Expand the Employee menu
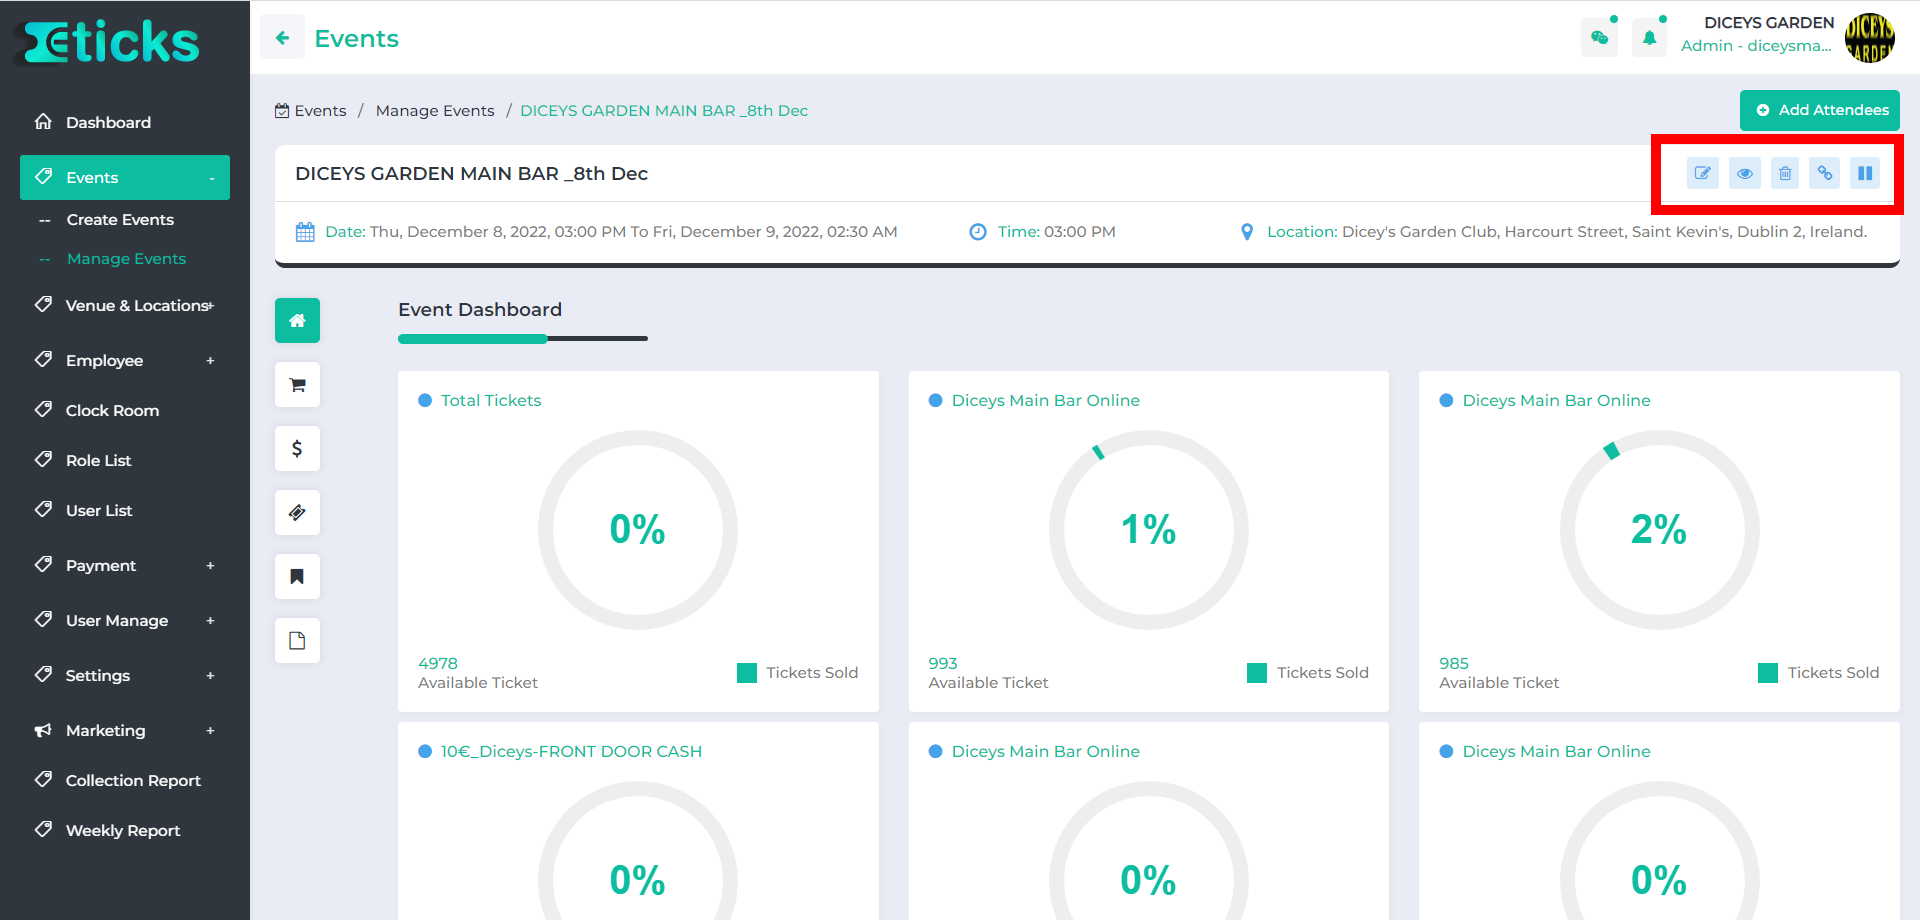 point(210,361)
